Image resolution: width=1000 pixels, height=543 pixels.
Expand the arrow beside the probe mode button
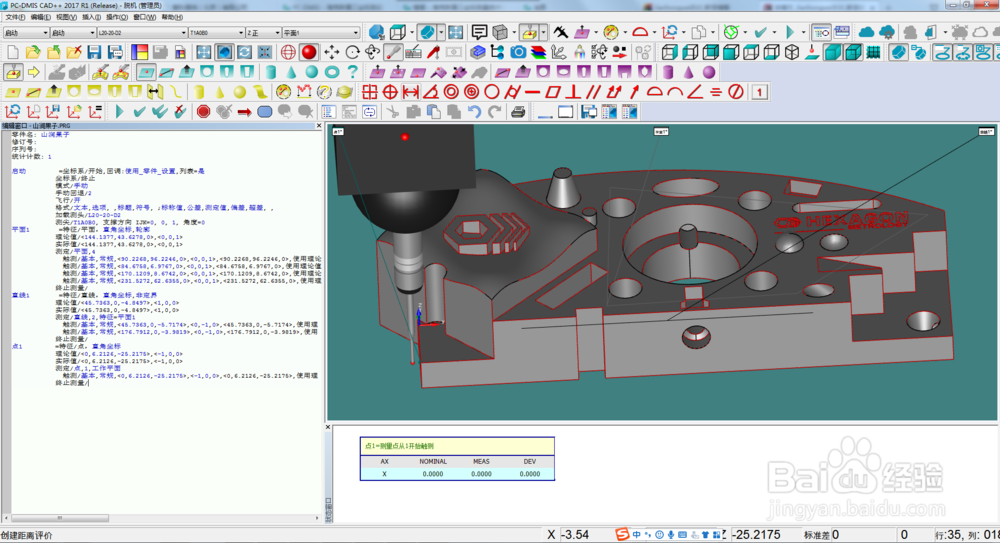tap(543, 32)
